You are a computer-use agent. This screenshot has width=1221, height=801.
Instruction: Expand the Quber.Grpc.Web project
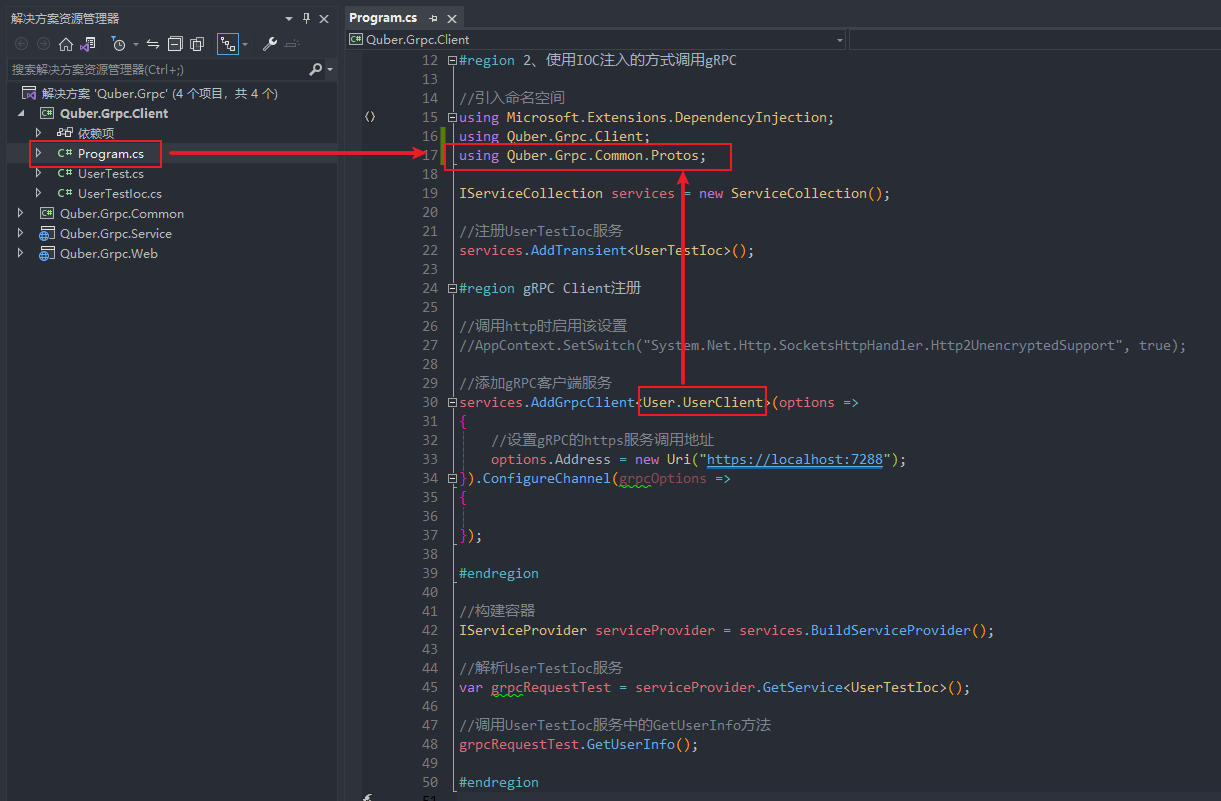[x=22, y=253]
